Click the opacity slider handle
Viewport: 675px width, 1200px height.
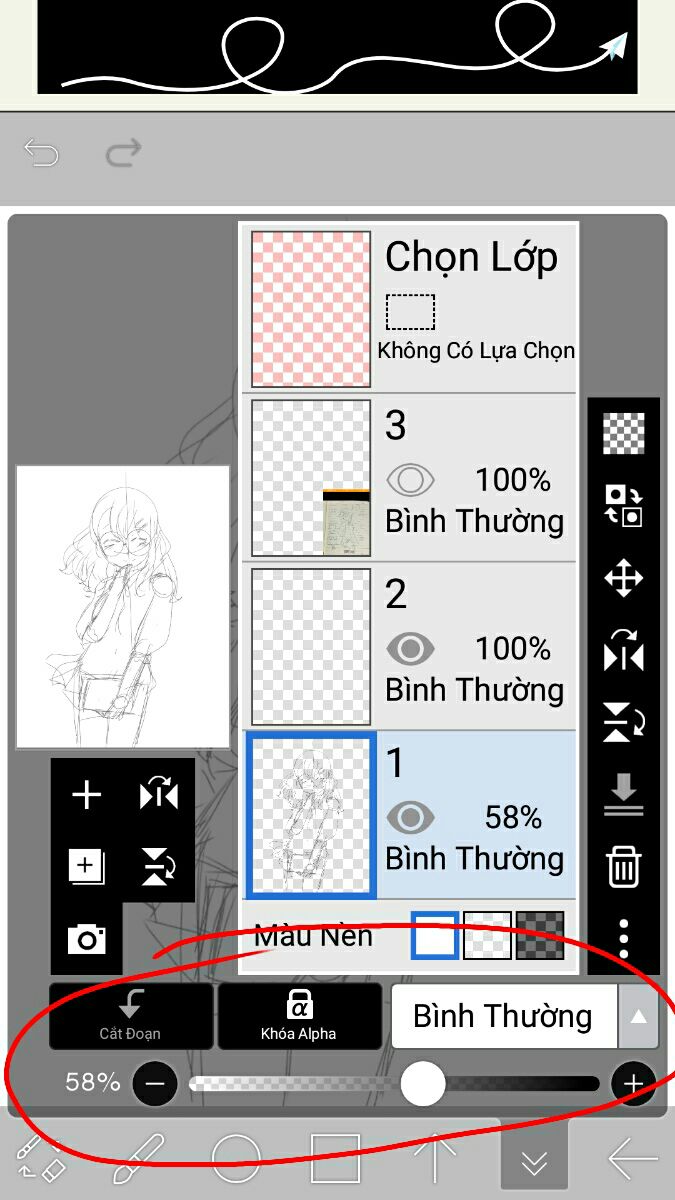(423, 1083)
